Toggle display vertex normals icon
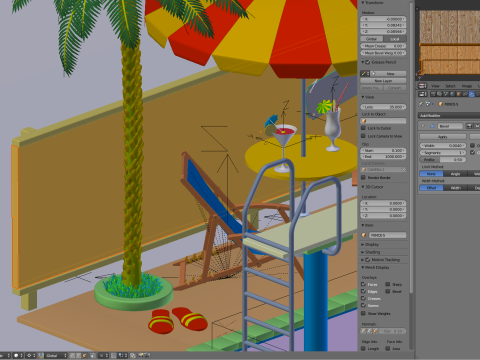 click(364, 331)
